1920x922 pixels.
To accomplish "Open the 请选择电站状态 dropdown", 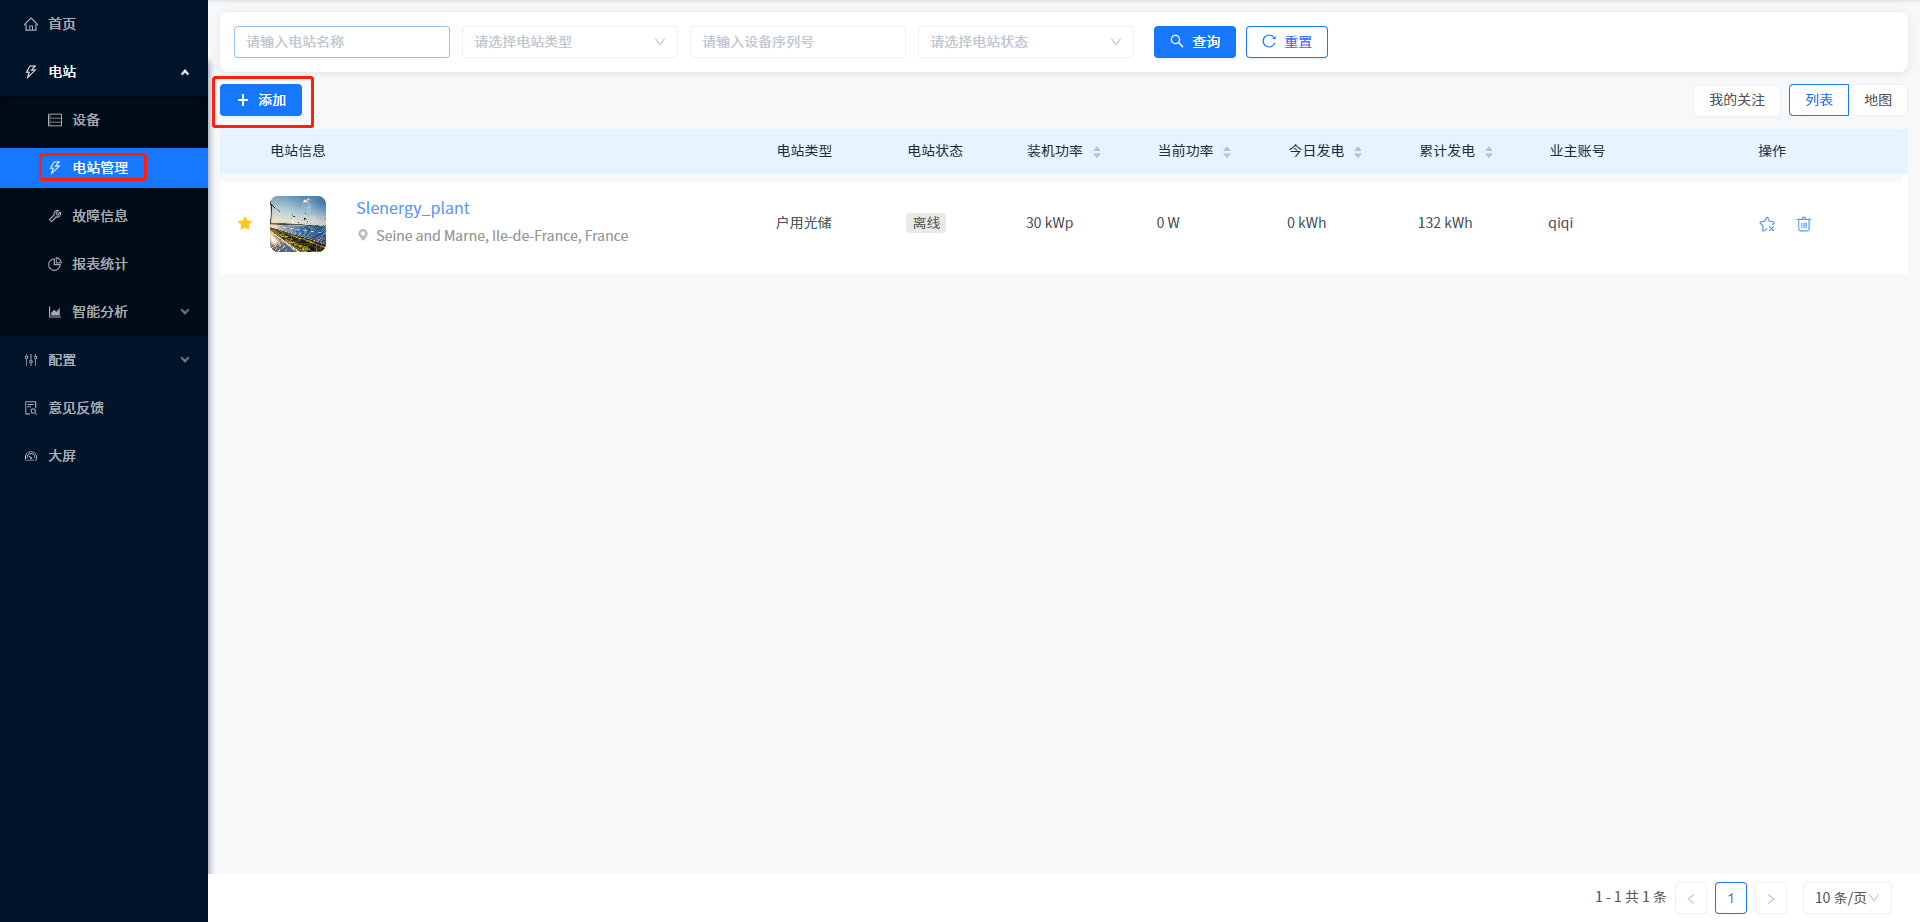I will (1025, 42).
